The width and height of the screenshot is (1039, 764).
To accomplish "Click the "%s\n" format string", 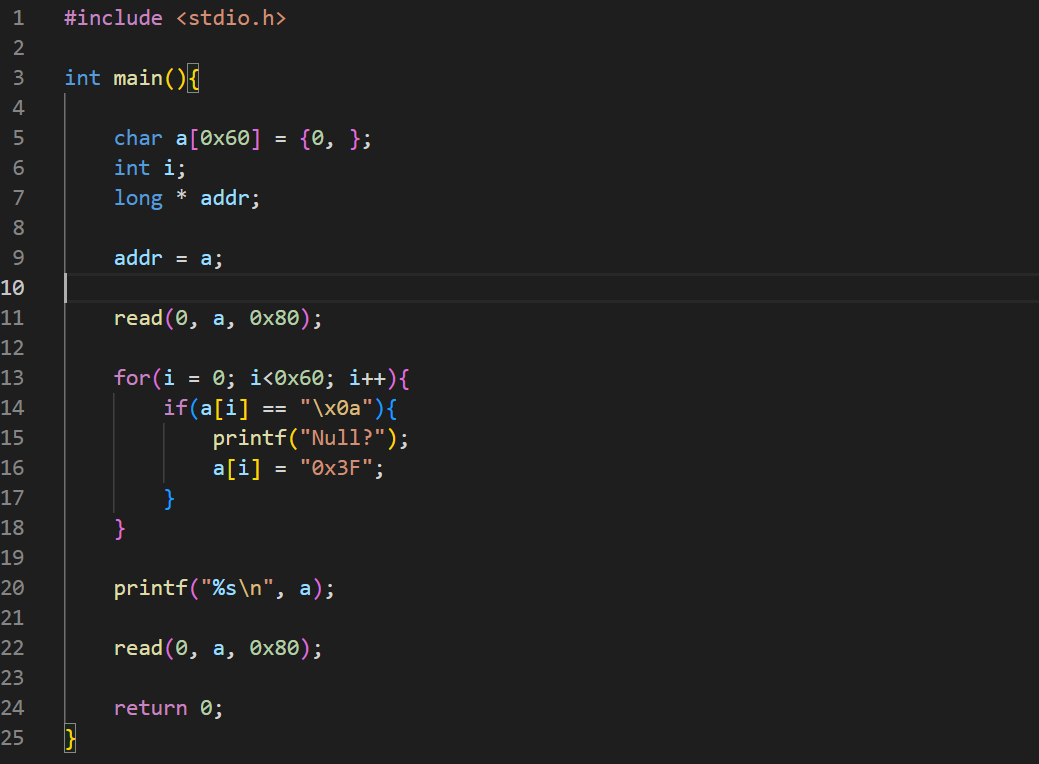I will click(x=237, y=588).
